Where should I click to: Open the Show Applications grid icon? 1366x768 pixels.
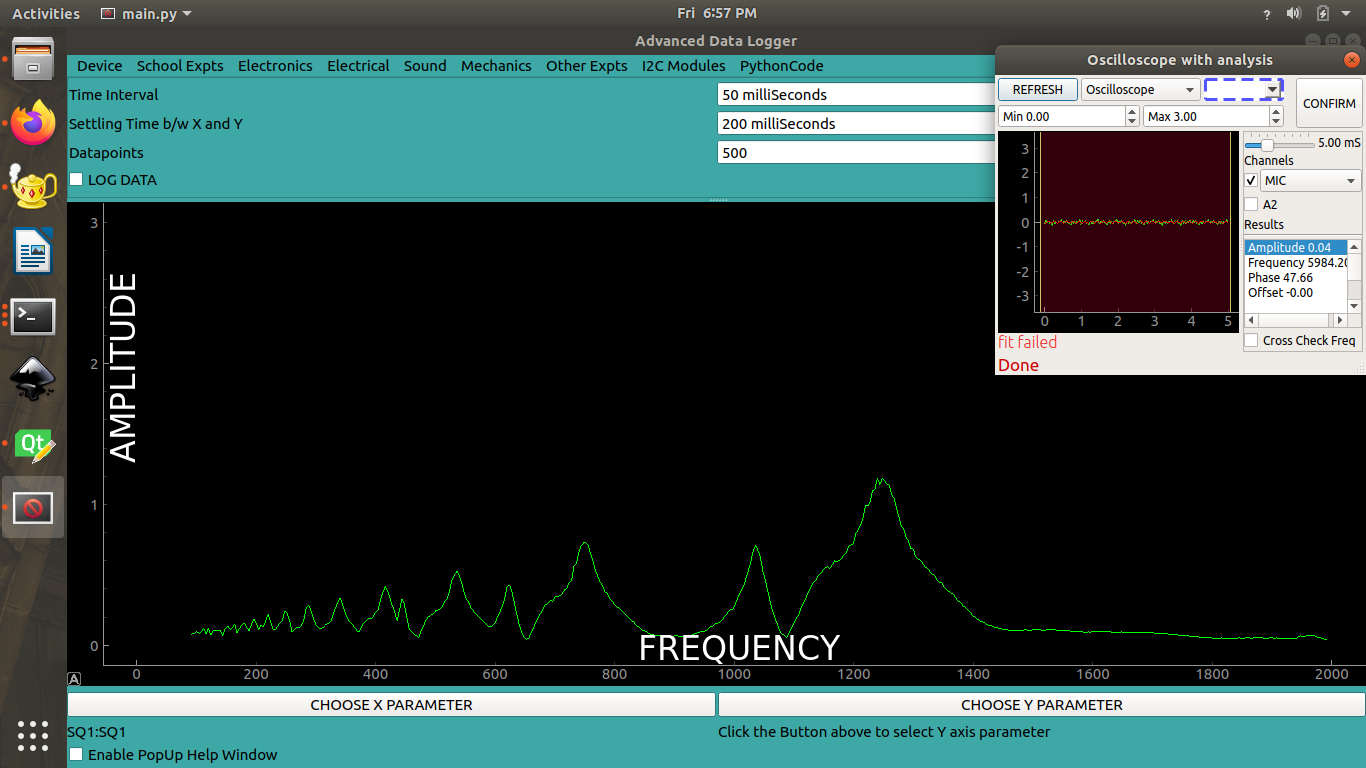coord(33,736)
